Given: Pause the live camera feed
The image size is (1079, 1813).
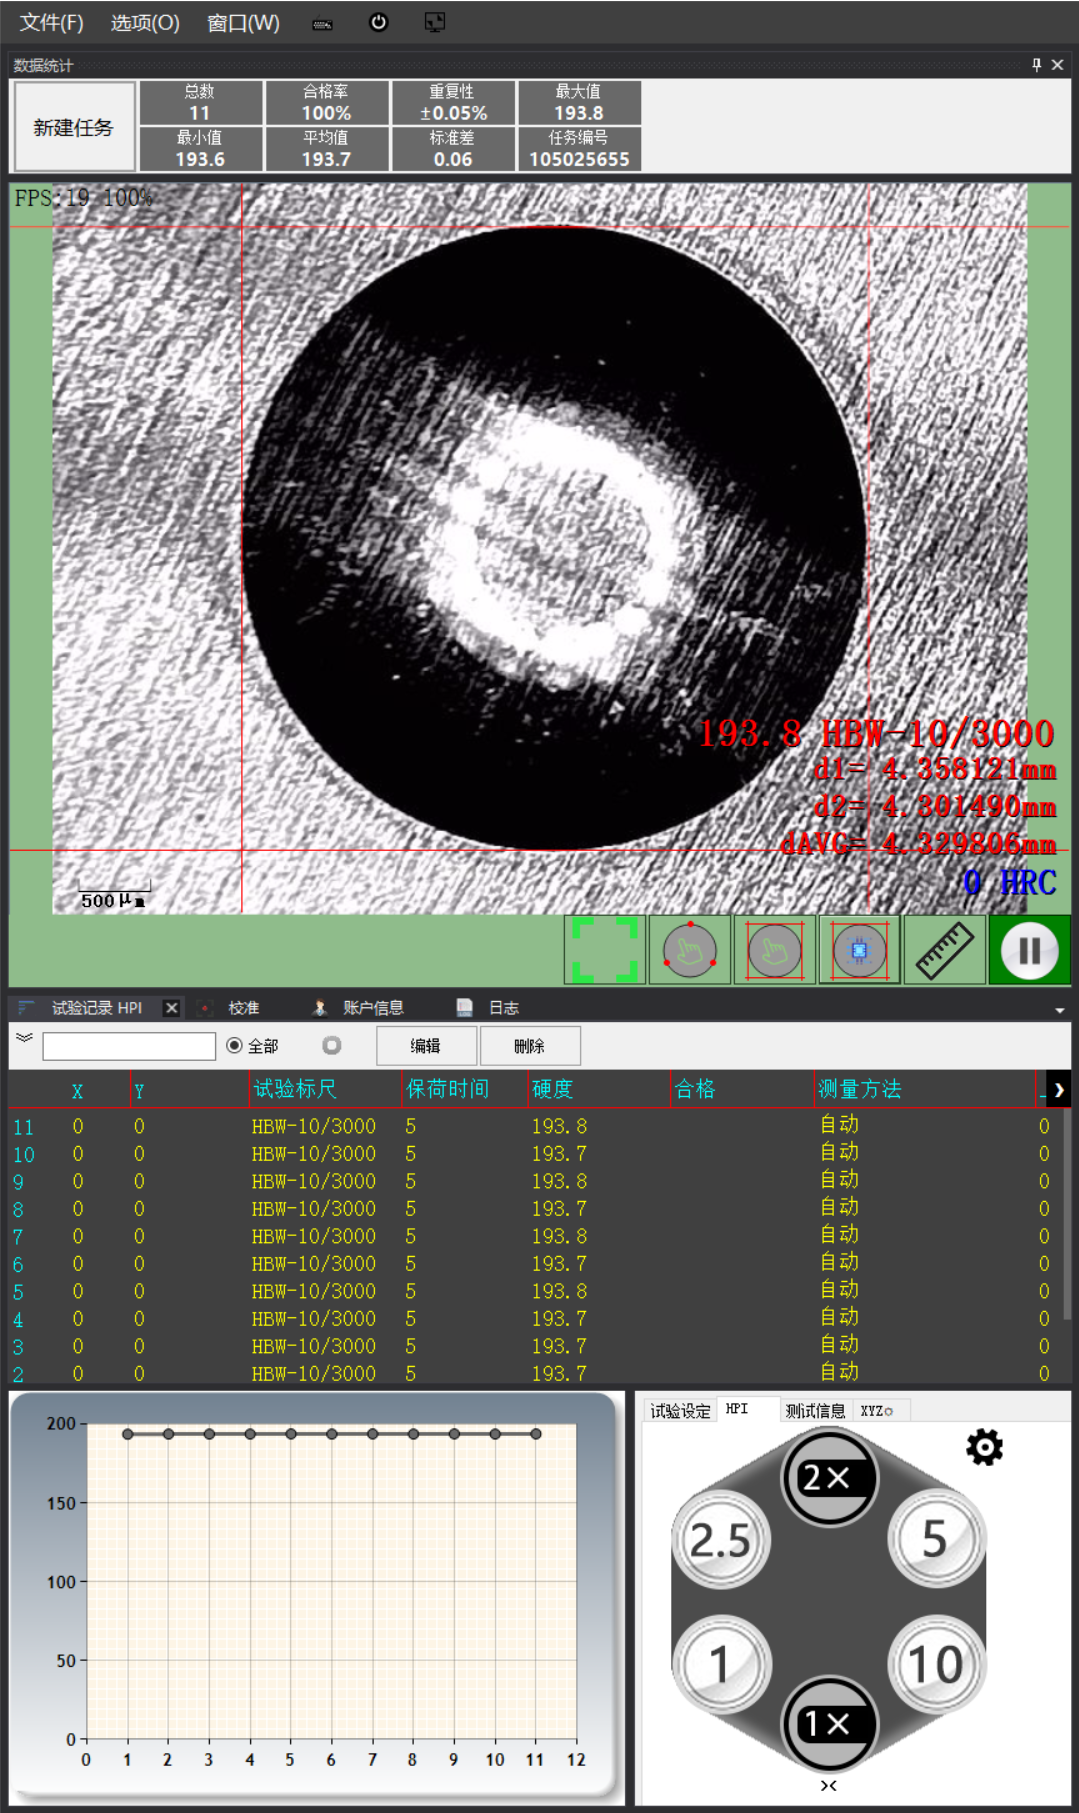Looking at the screenshot, I should click(1030, 950).
